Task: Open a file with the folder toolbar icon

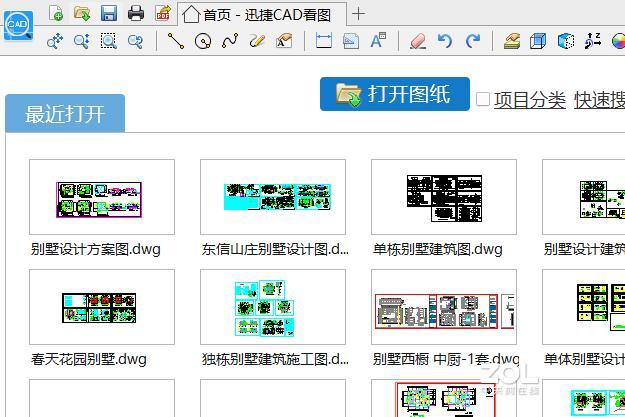Action: pos(82,13)
